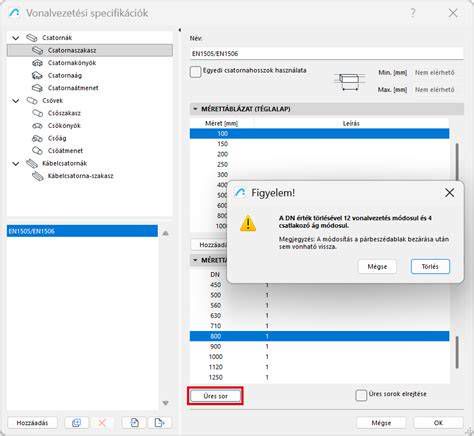Click Mégse in the Figyelem dialog
474x436 pixels.
tap(377, 266)
